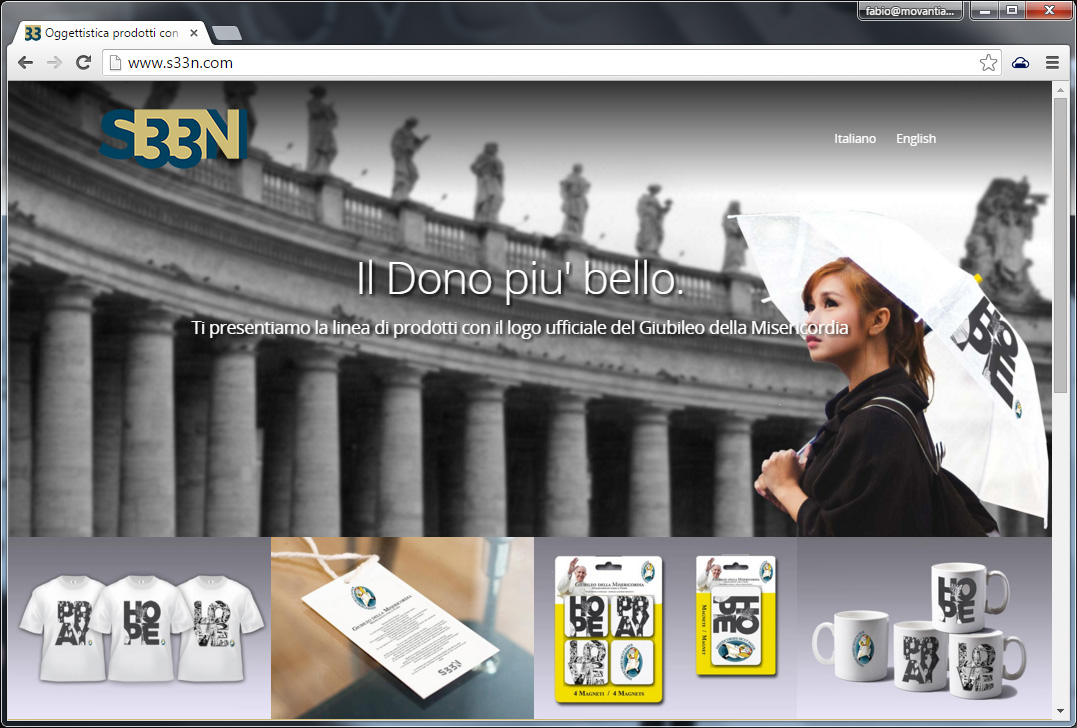Viewport: 1077px width, 728px height.
Task: Click the scrollbar down arrow
Action: 1060,711
